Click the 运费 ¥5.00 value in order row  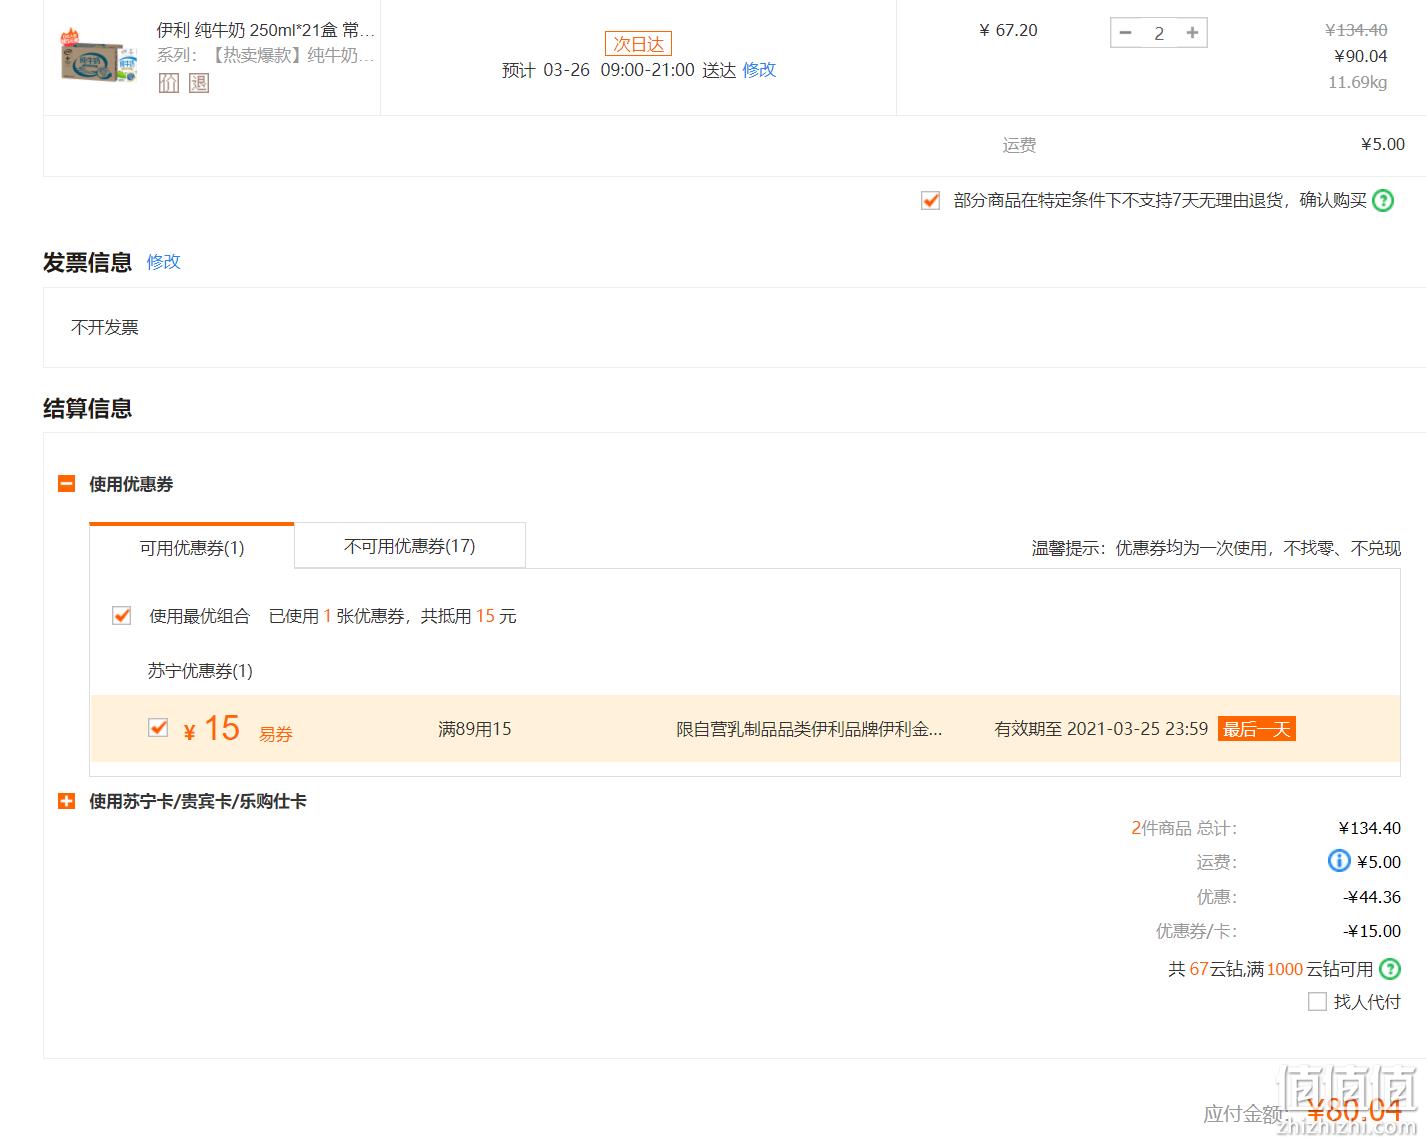pyautogui.click(x=1383, y=145)
